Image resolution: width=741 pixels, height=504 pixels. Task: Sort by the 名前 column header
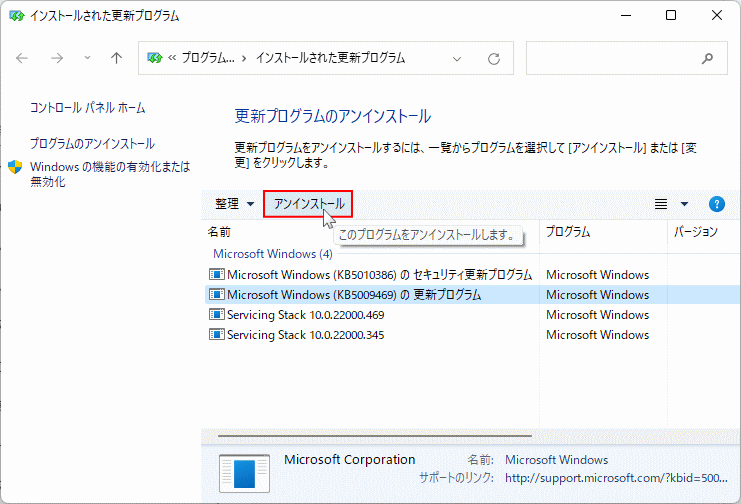[219, 232]
